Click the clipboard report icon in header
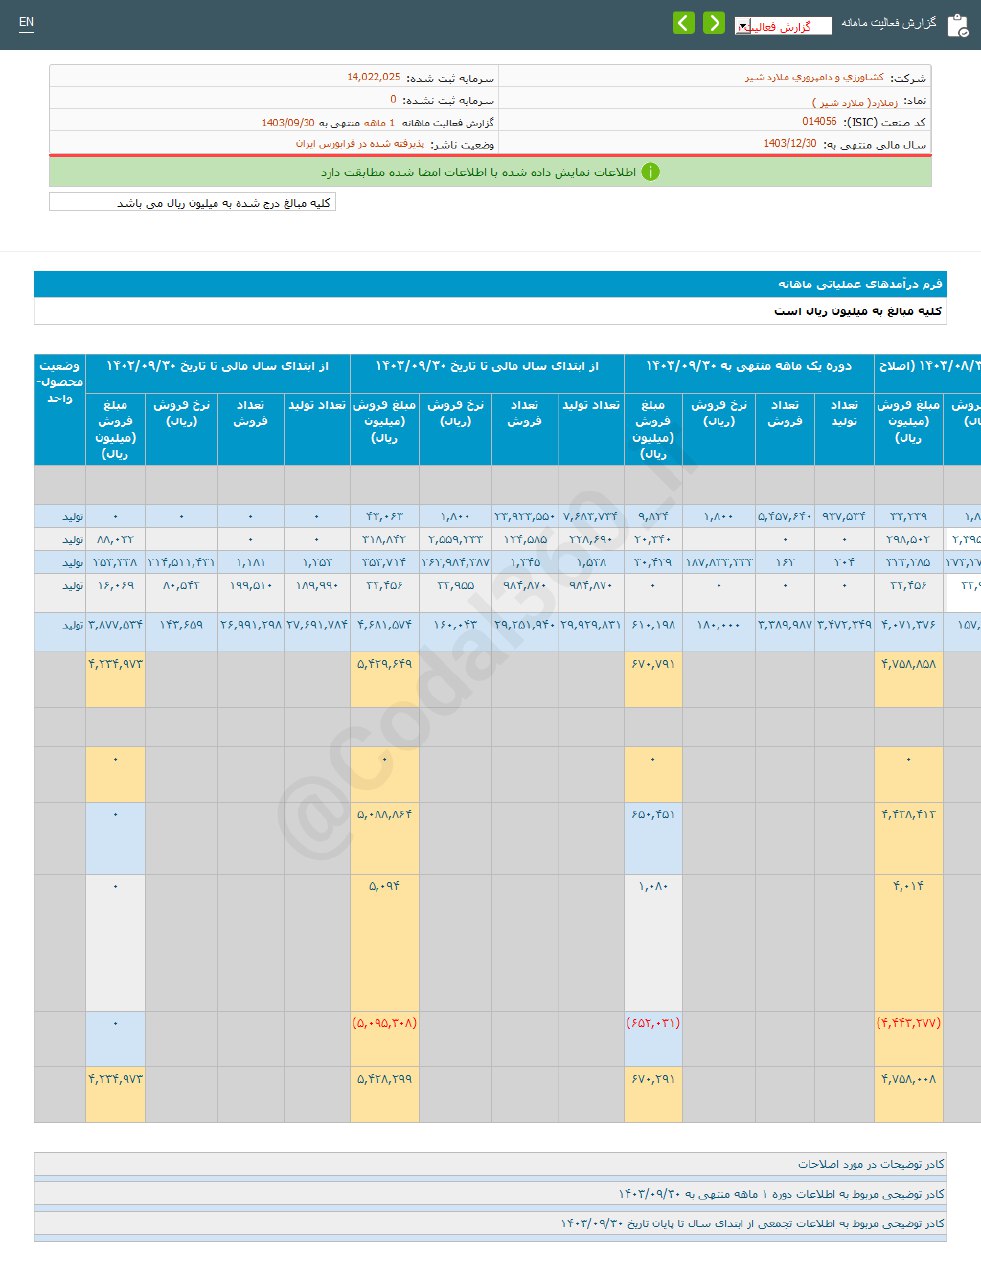 click(957, 25)
